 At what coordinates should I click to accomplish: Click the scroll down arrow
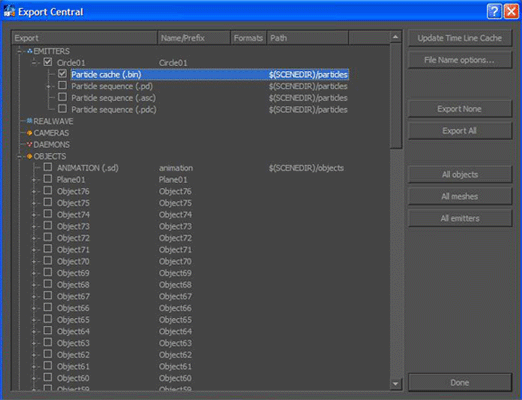[396, 384]
